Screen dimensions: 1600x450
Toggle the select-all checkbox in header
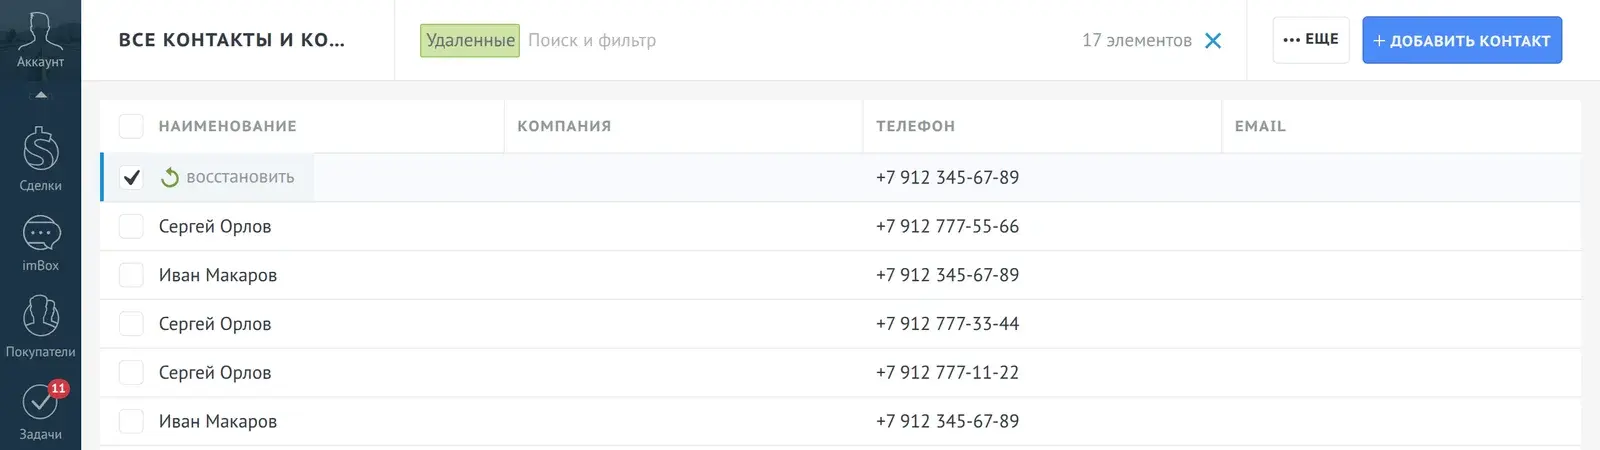pyautogui.click(x=131, y=126)
